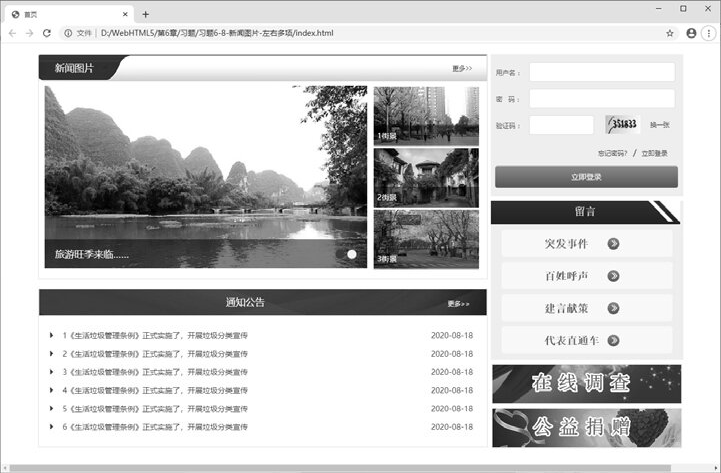Viewport: 721px width, 473px height.
Task: Click the 通知公告 section heading
Action: pyautogui.click(x=245, y=302)
